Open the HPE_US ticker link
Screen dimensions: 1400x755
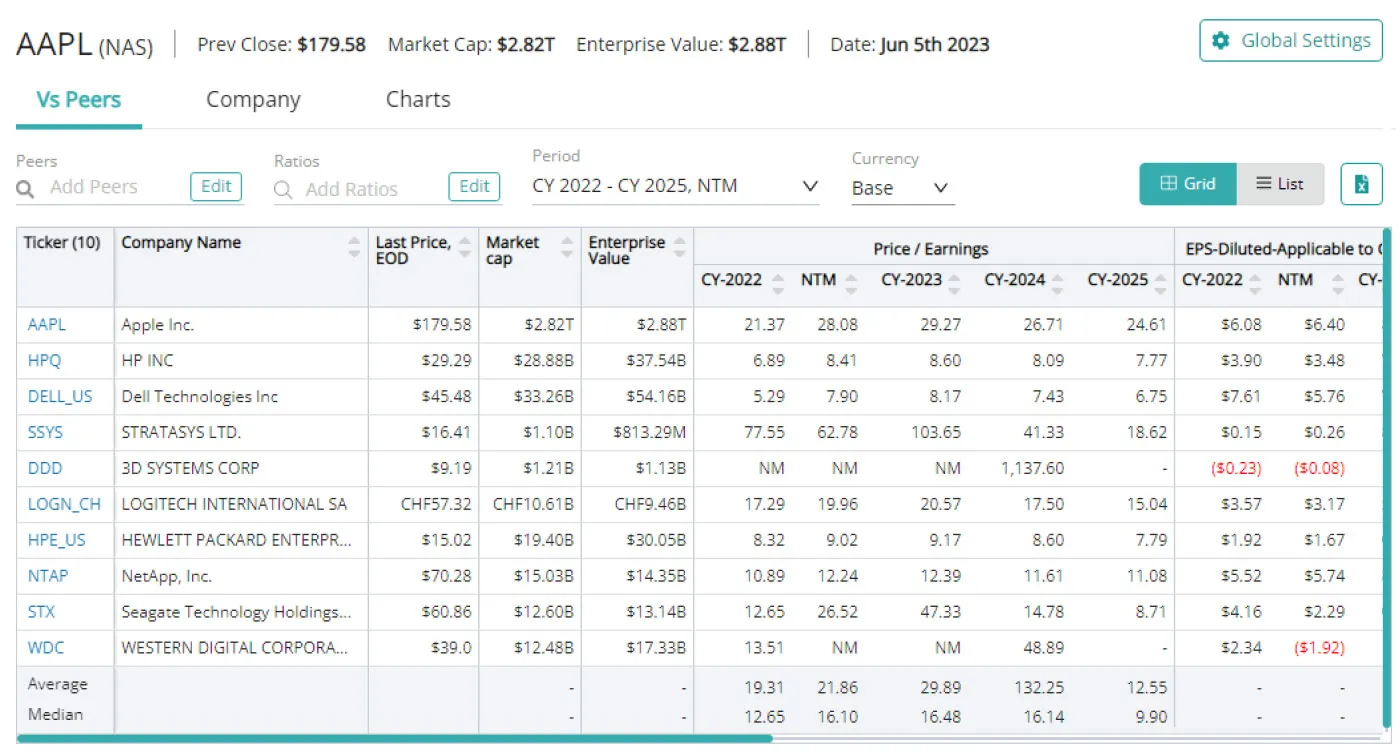(57, 541)
